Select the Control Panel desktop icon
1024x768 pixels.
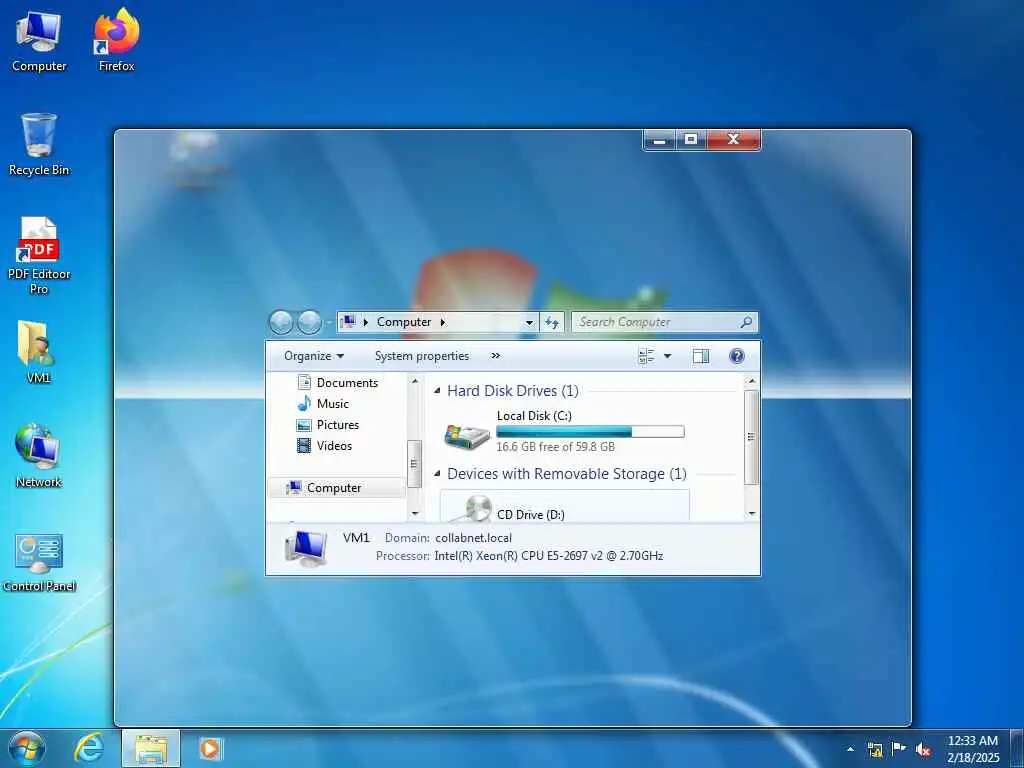(x=39, y=562)
